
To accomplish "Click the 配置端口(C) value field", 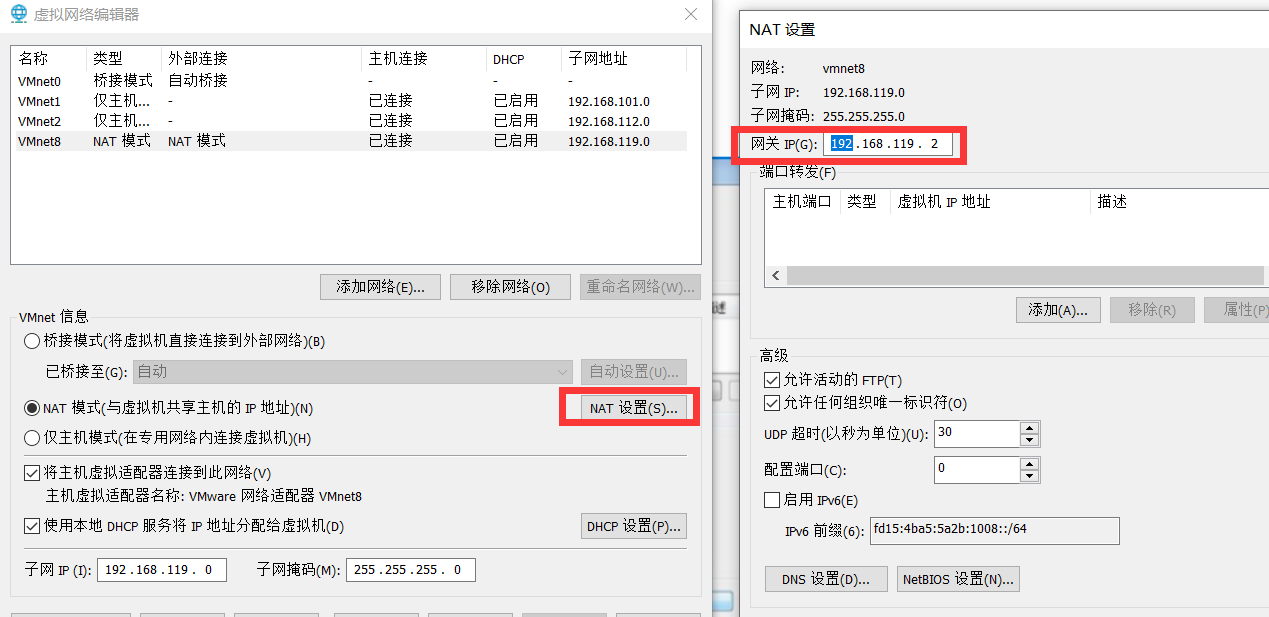I will 977,470.
